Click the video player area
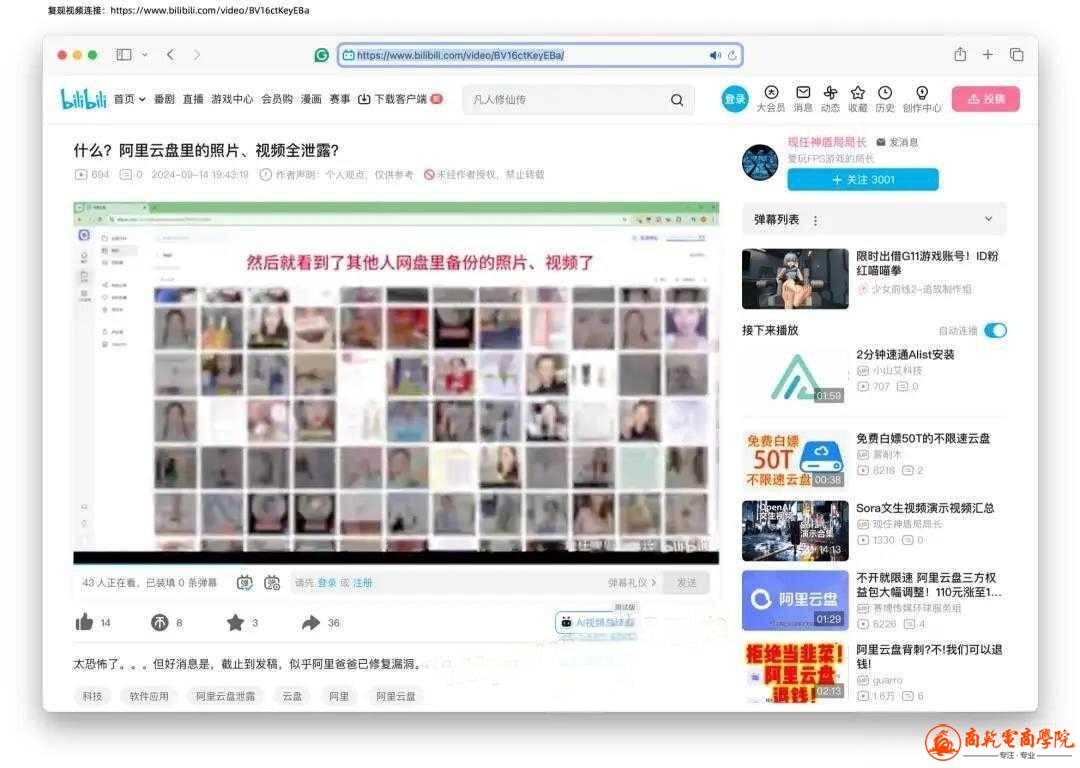This screenshot has width=1080, height=768. pyautogui.click(x=396, y=383)
